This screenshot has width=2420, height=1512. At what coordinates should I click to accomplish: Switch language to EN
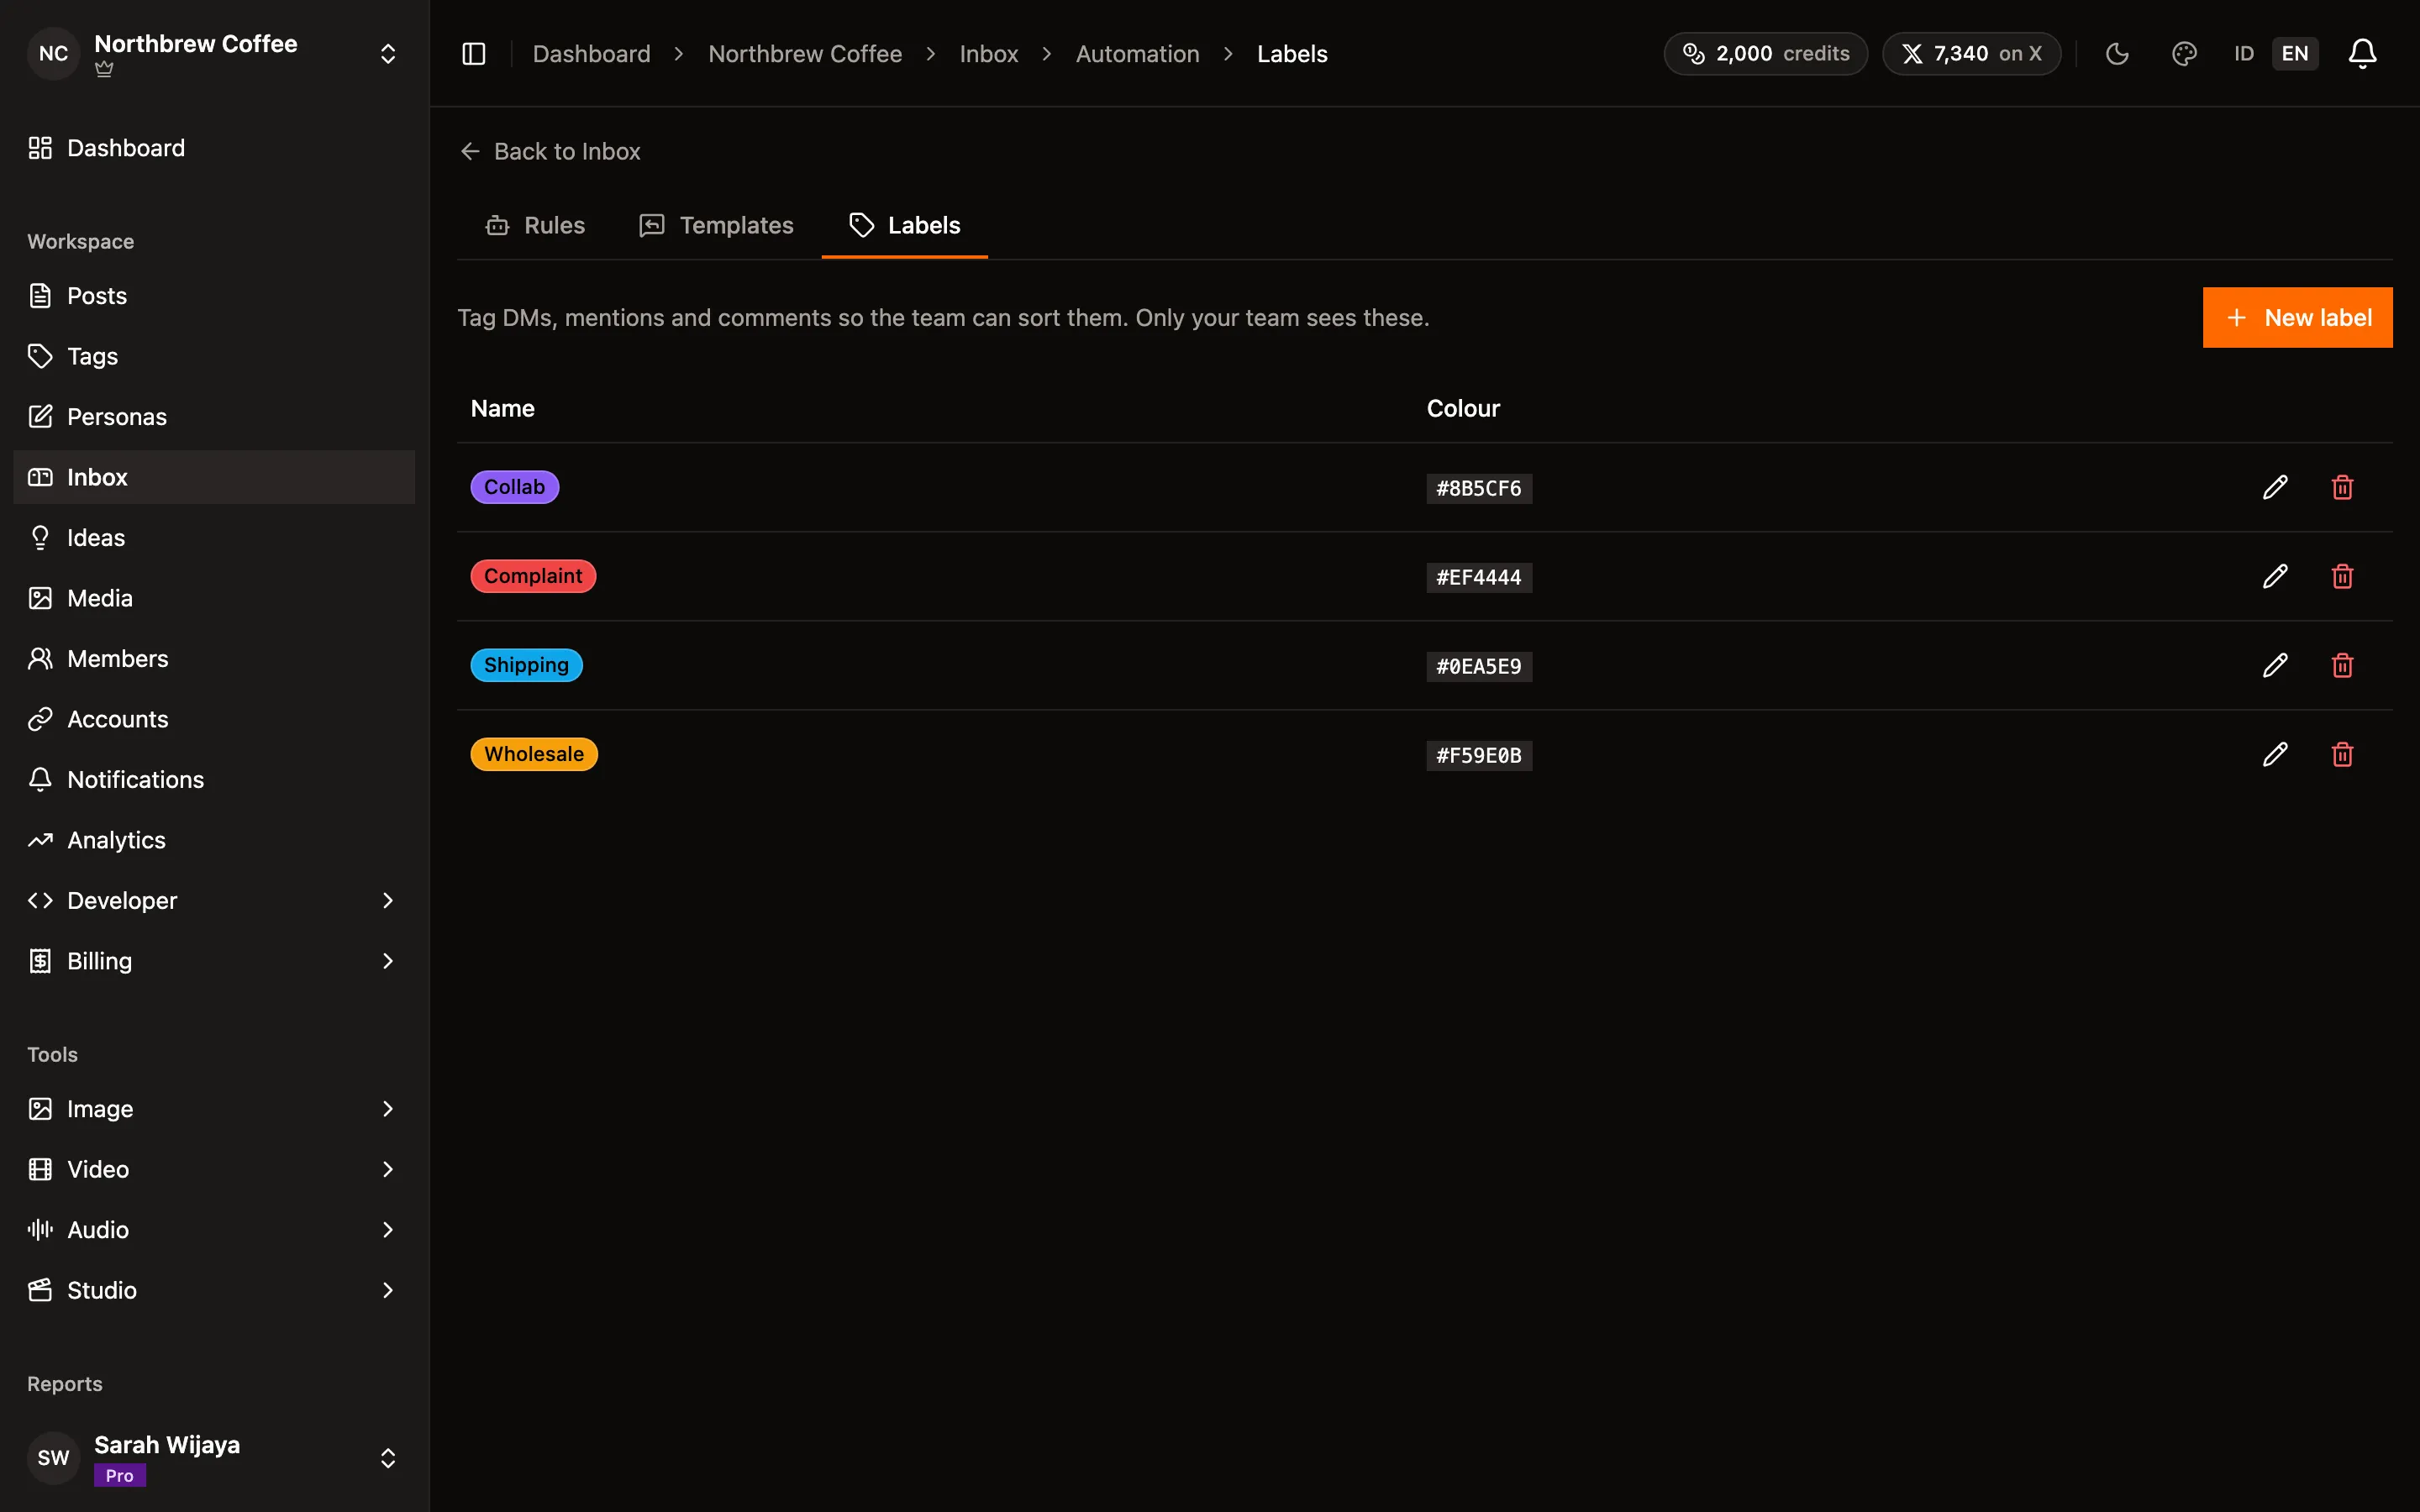pos(2295,54)
